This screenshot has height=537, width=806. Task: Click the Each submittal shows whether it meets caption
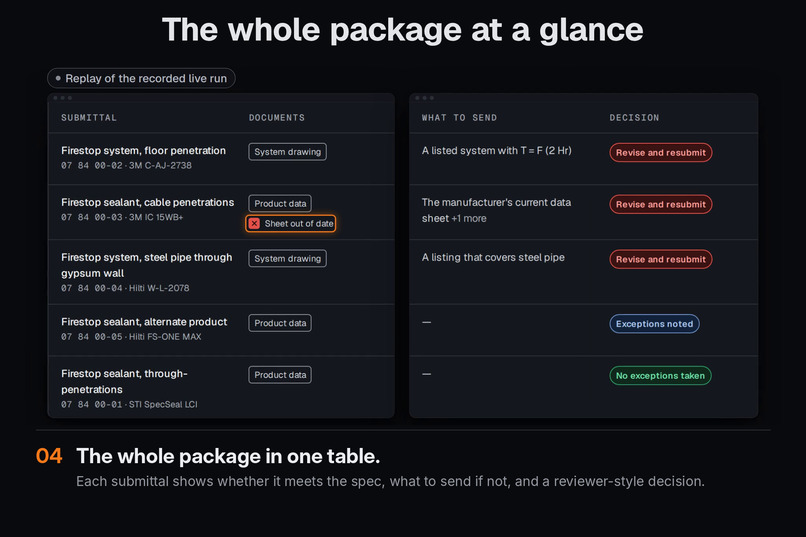(390, 482)
